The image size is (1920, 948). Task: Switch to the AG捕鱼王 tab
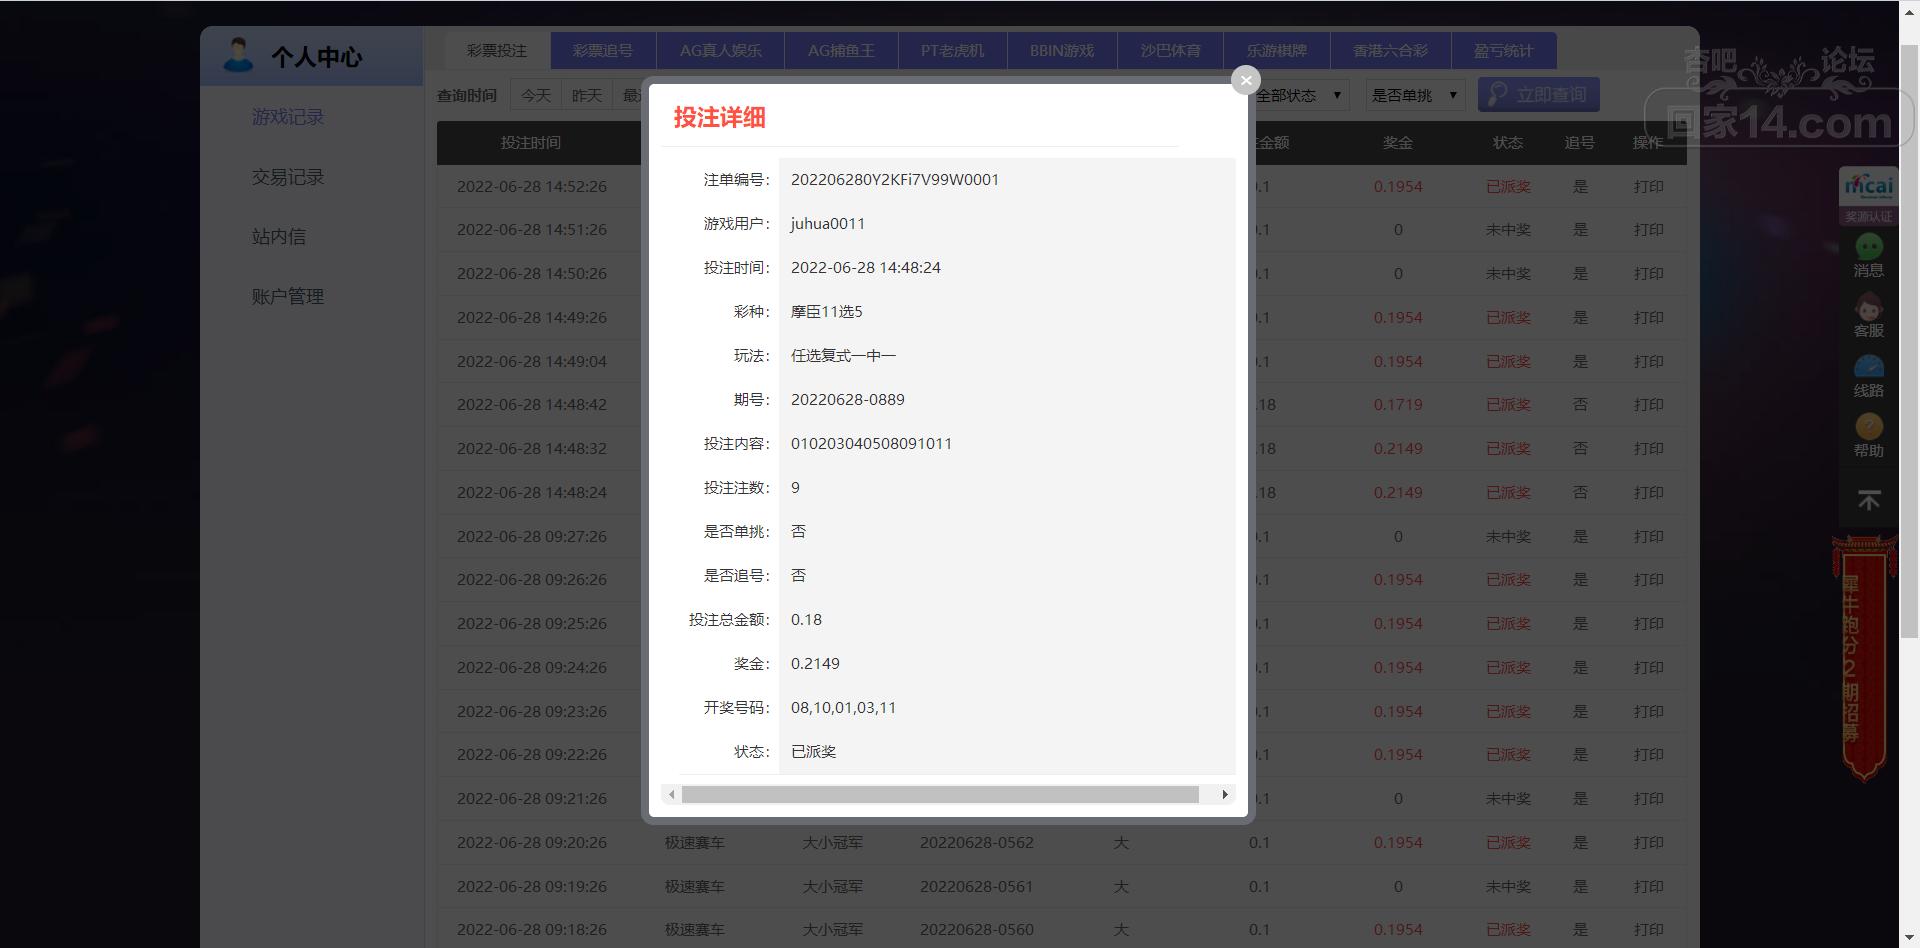[841, 50]
